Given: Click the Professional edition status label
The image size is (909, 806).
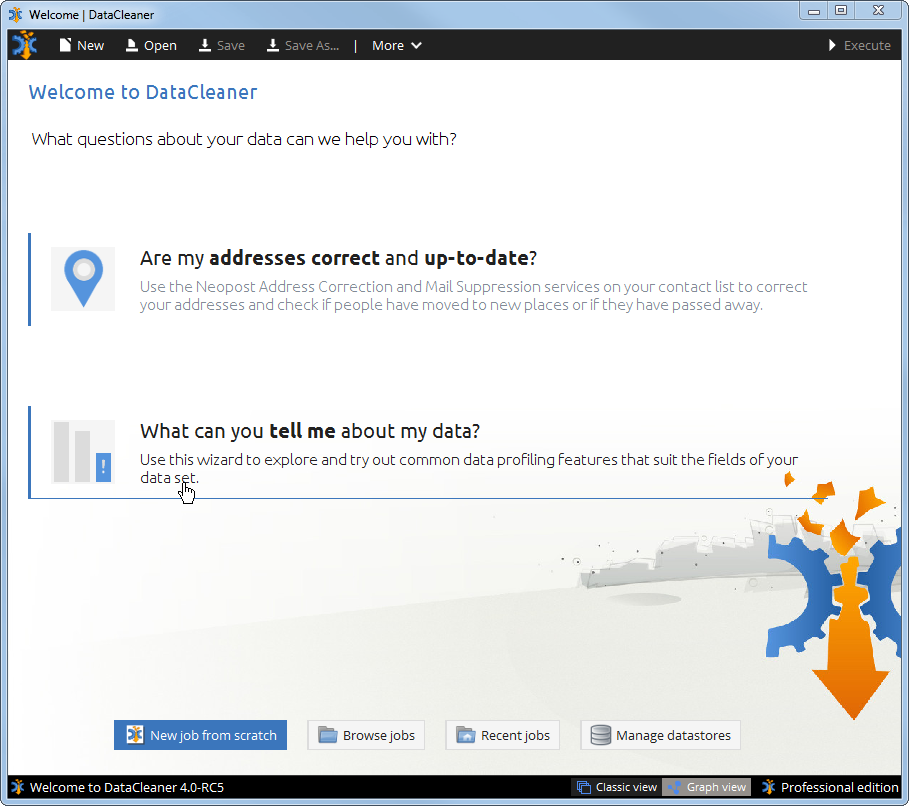Looking at the screenshot, I should (x=830, y=787).
